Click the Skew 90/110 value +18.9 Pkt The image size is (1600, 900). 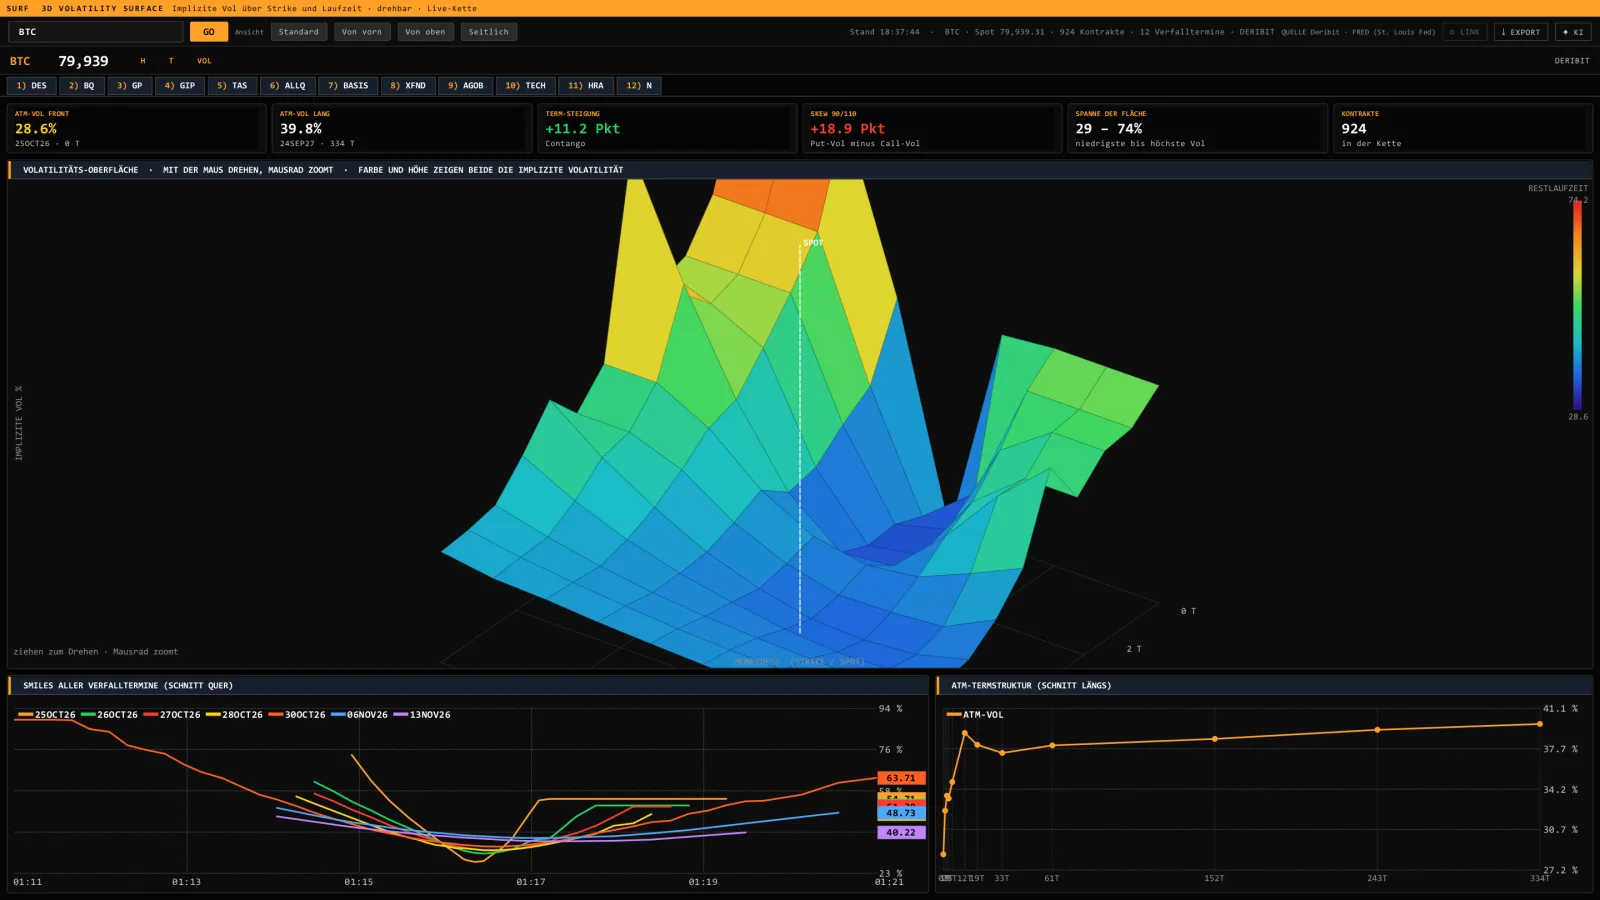[x=847, y=129]
